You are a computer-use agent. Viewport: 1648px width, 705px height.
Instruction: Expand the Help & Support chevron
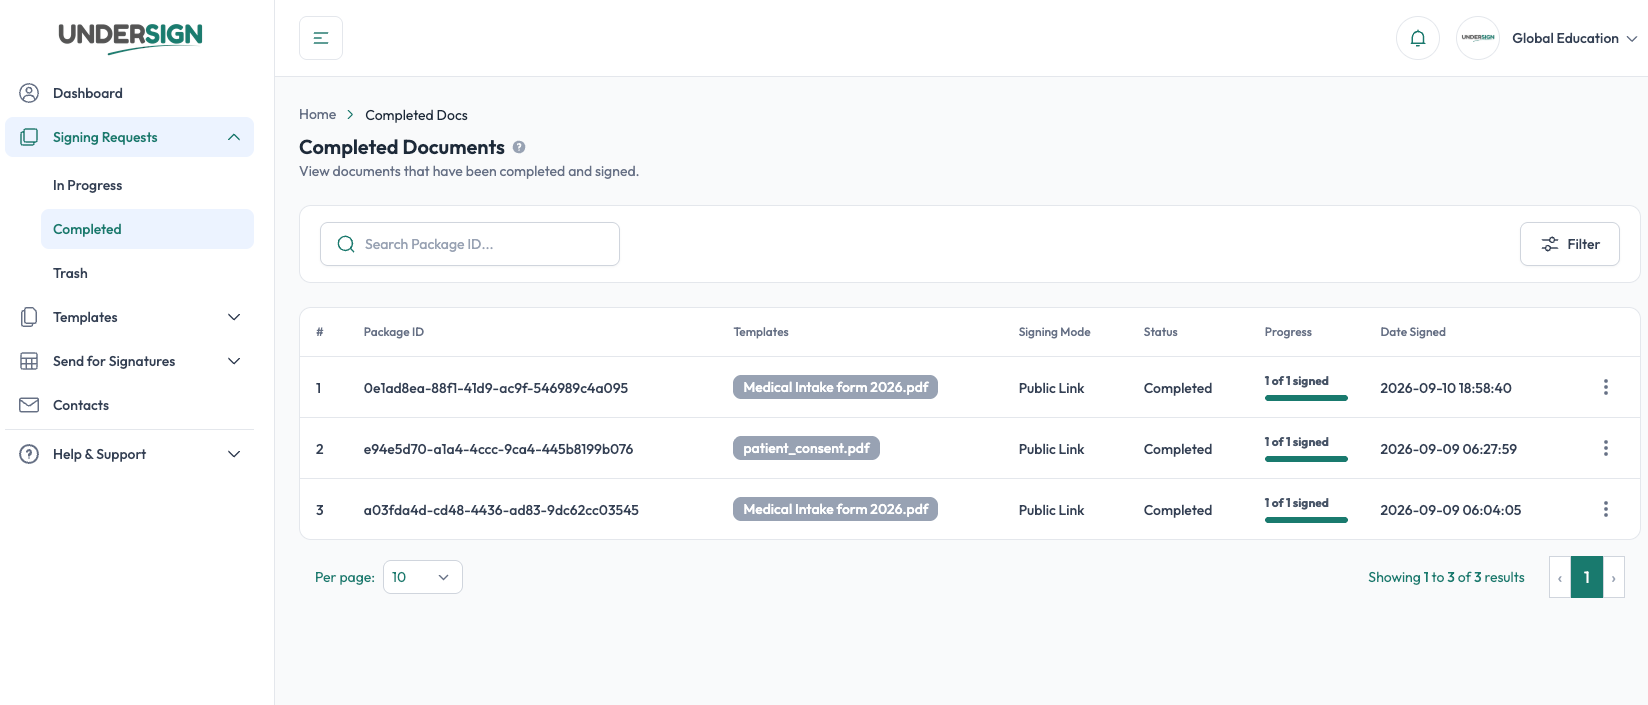point(234,454)
